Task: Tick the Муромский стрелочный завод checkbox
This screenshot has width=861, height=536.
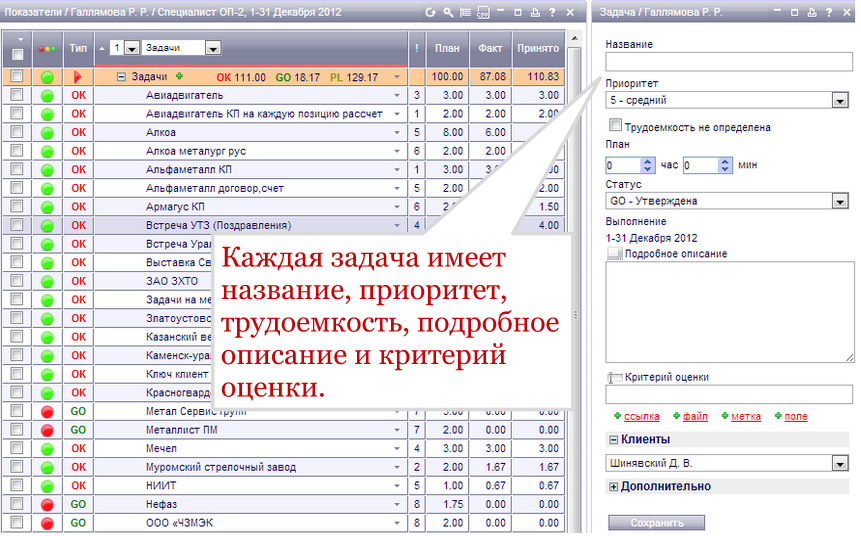Action: [x=17, y=467]
